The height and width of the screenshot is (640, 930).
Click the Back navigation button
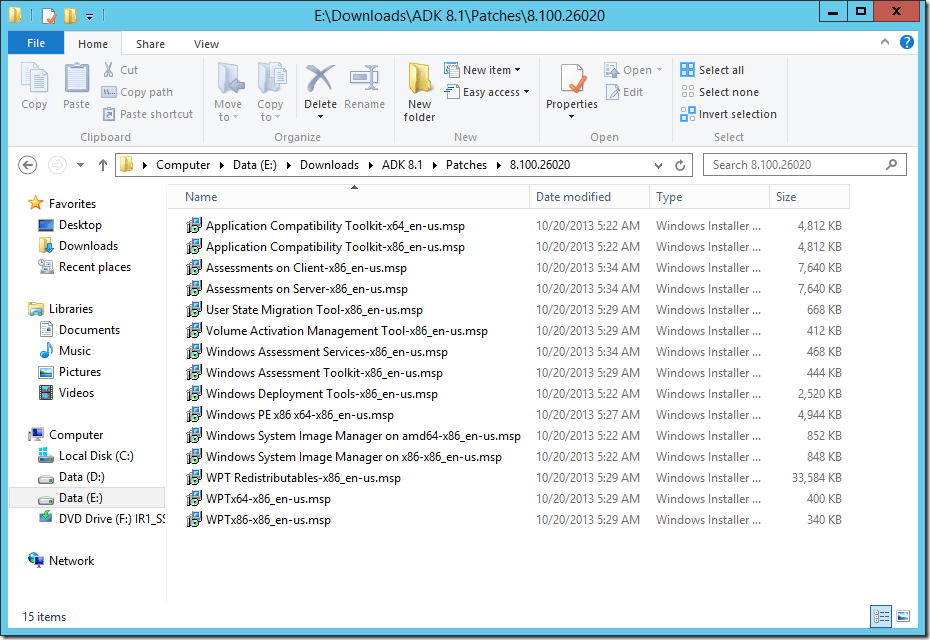tap(27, 164)
